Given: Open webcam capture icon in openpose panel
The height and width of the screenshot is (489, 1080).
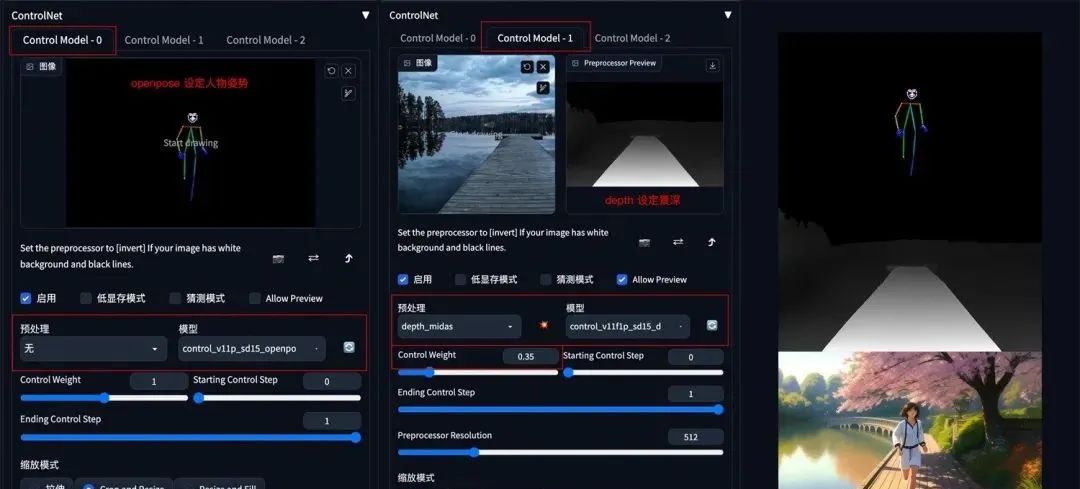Looking at the screenshot, I should click(278, 258).
